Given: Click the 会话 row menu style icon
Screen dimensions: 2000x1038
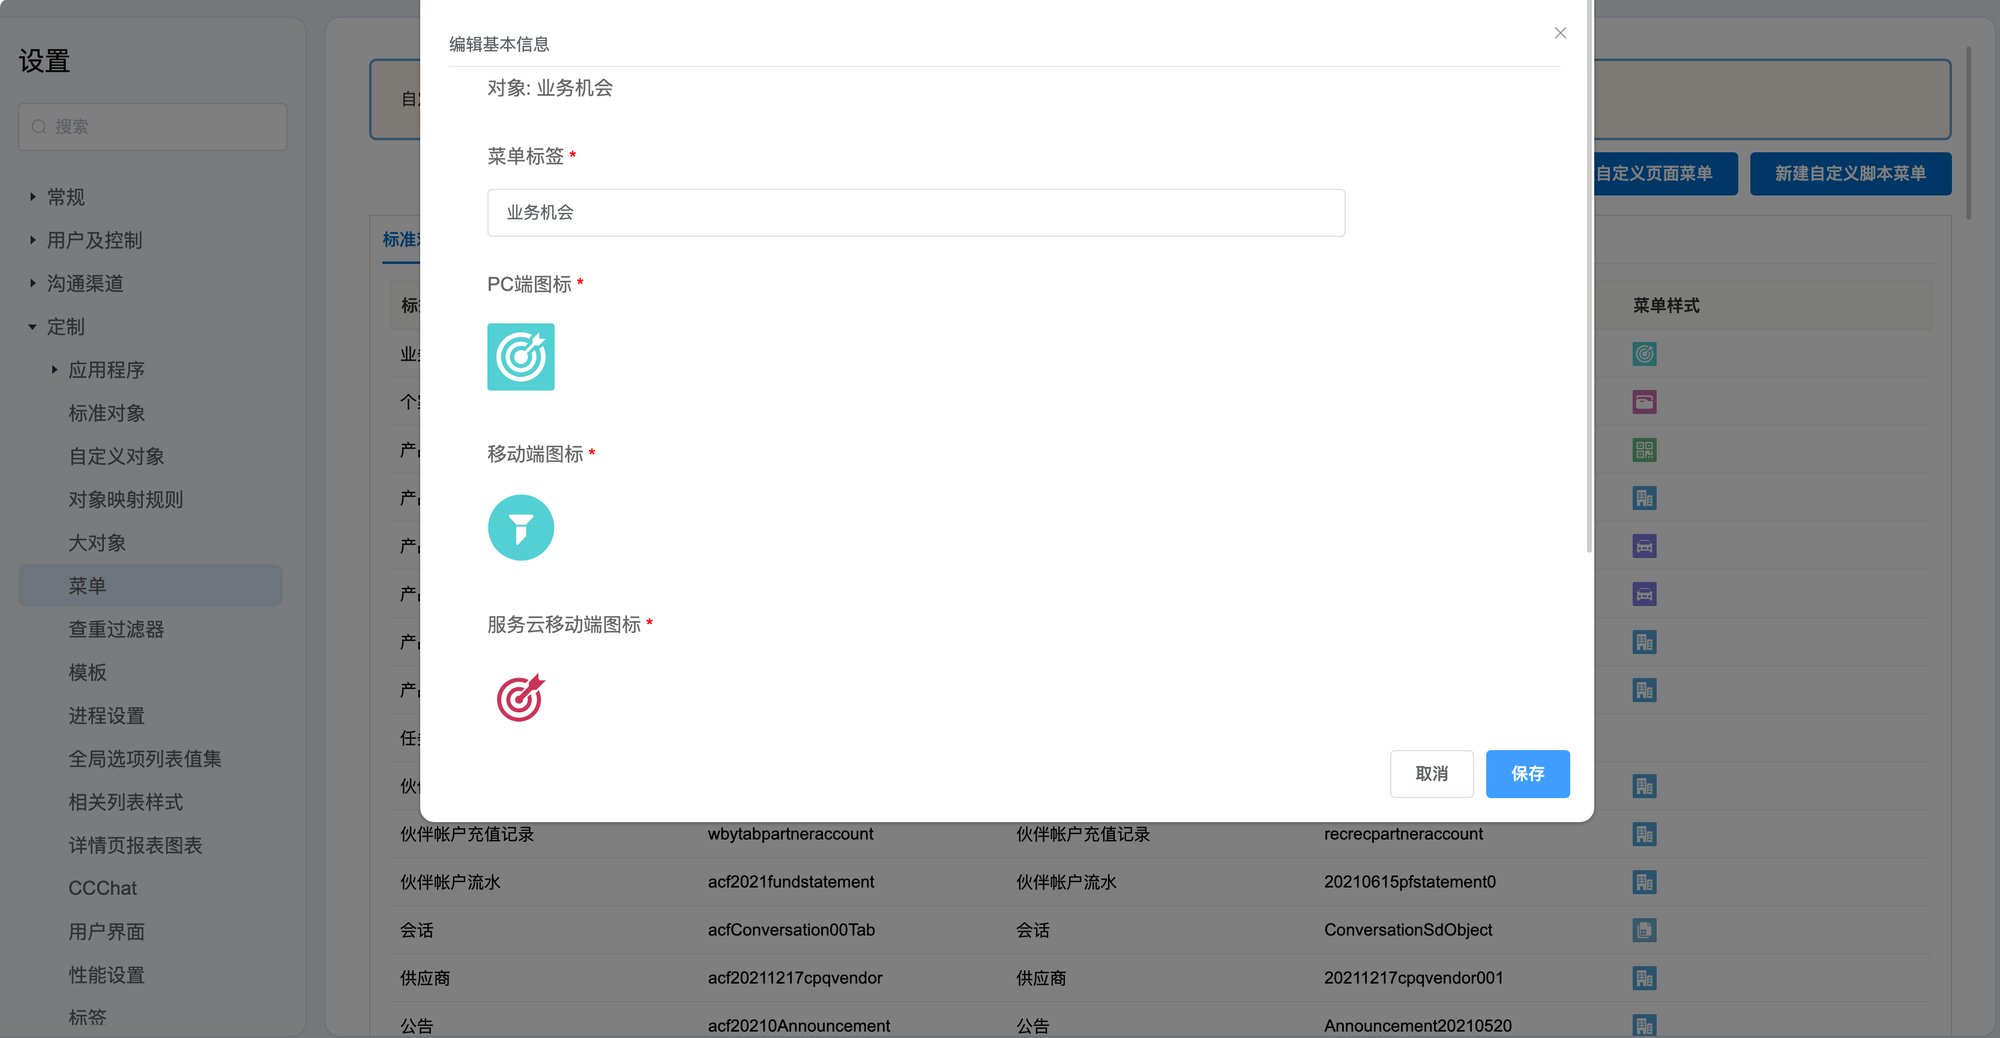Looking at the screenshot, I should [x=1644, y=930].
